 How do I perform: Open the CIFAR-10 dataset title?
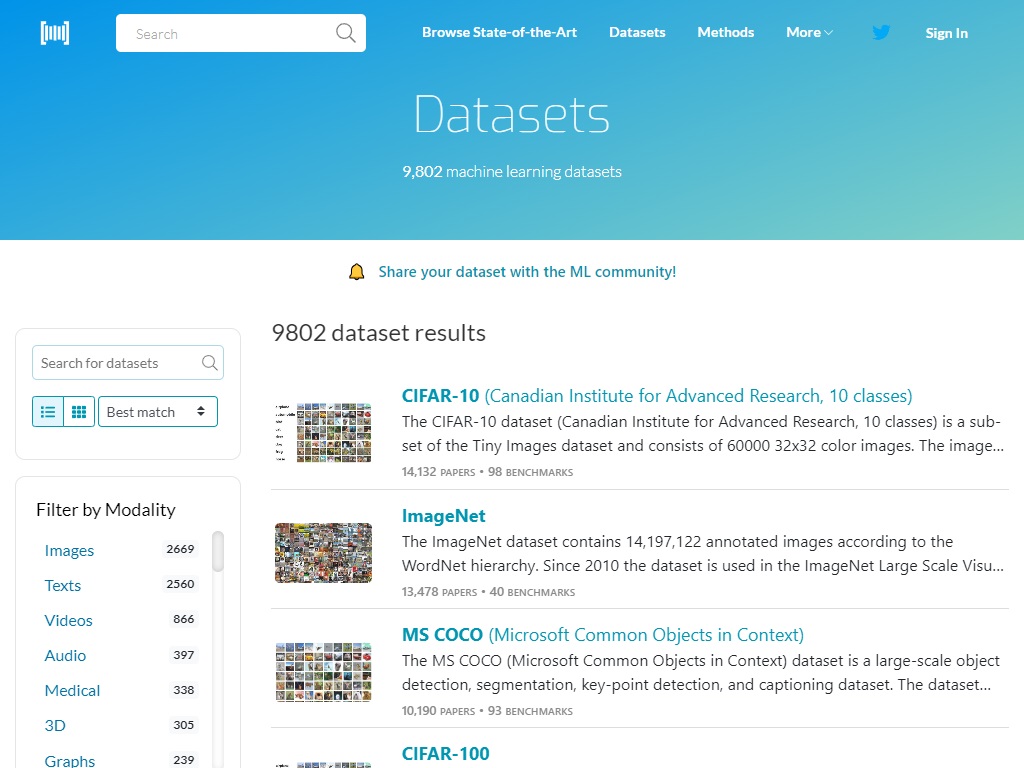pyautogui.click(x=657, y=396)
